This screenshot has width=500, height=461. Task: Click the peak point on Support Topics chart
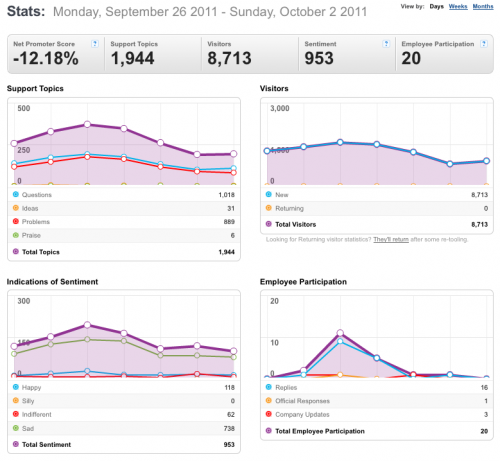(x=87, y=124)
